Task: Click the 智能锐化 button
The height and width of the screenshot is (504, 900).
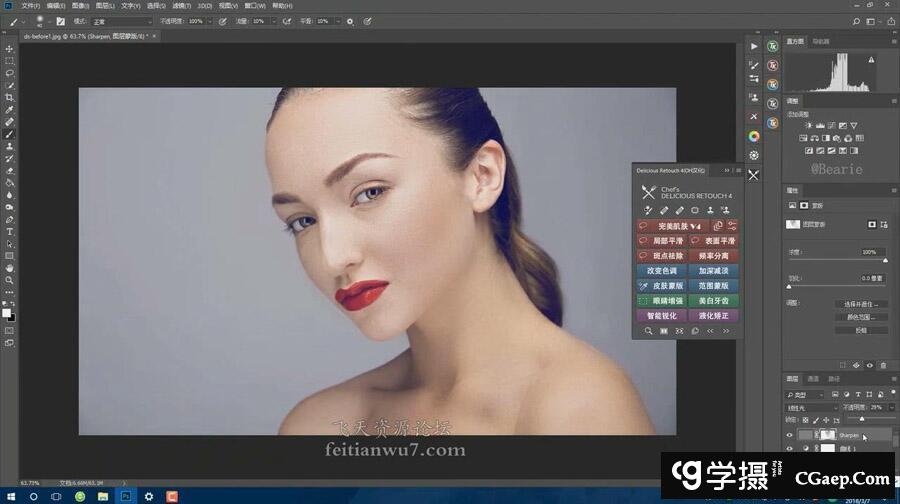Action: tap(662, 316)
